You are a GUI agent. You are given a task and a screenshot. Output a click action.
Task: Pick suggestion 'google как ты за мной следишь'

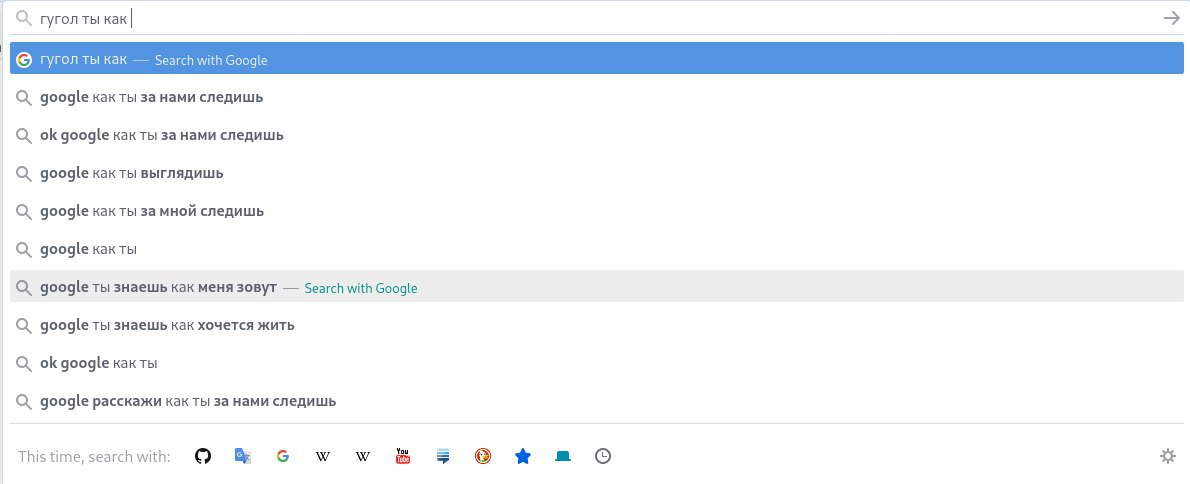597,212
